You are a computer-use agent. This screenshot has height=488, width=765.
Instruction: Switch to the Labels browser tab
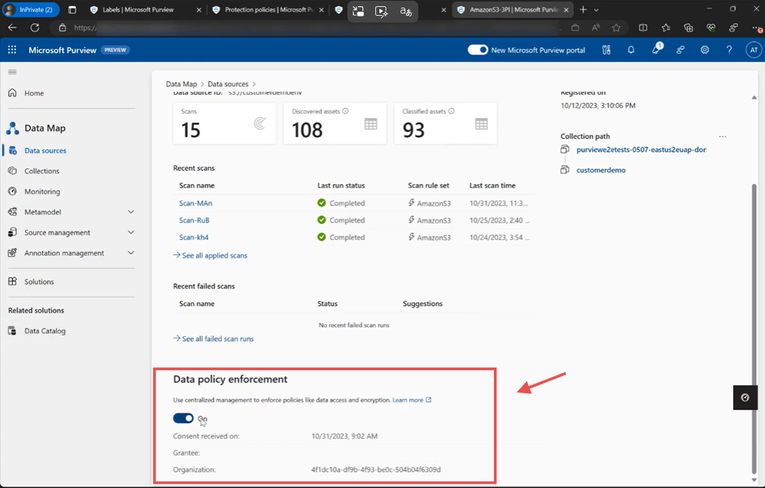137,9
